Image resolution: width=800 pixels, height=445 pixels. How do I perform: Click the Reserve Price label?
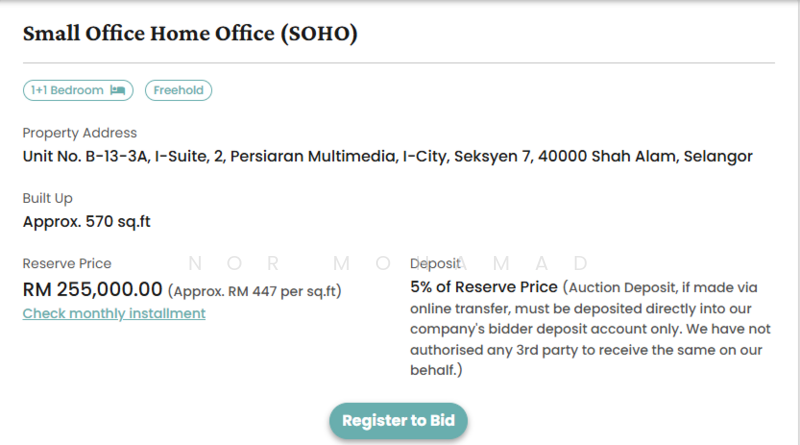click(67, 264)
